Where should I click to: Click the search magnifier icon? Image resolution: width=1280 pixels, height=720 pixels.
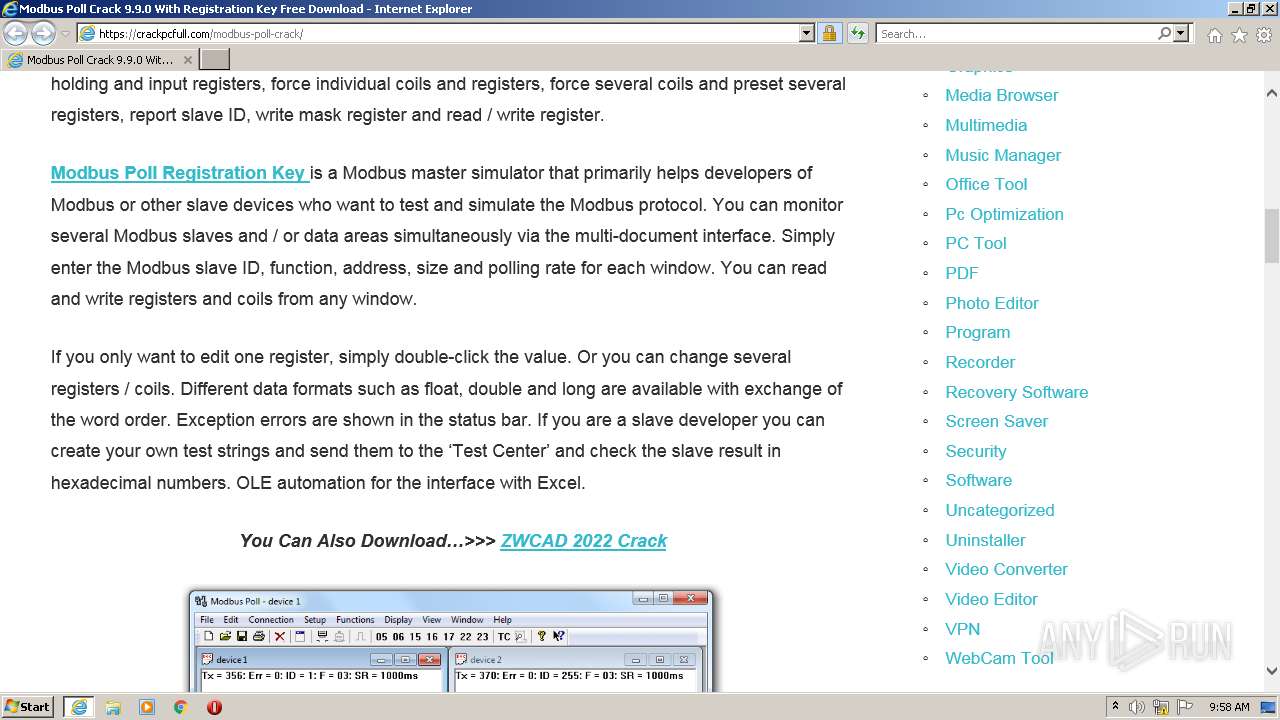pos(1164,33)
